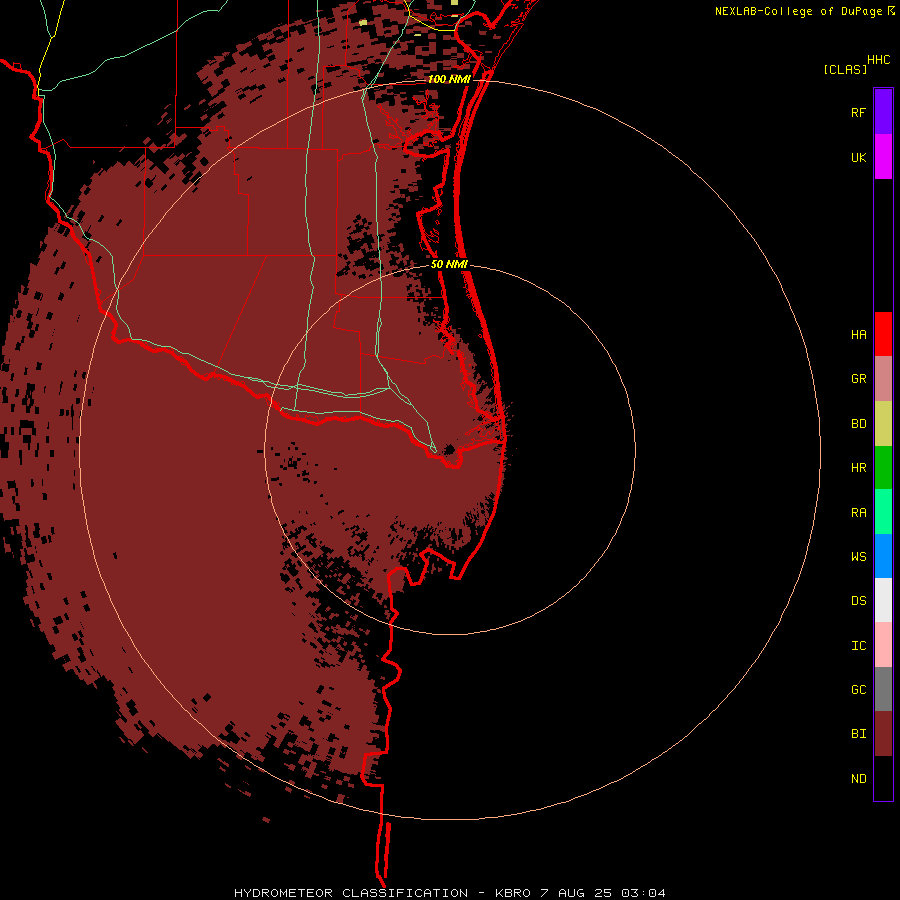Click the HA legend label
The width and height of the screenshot is (900, 900).
(x=858, y=334)
